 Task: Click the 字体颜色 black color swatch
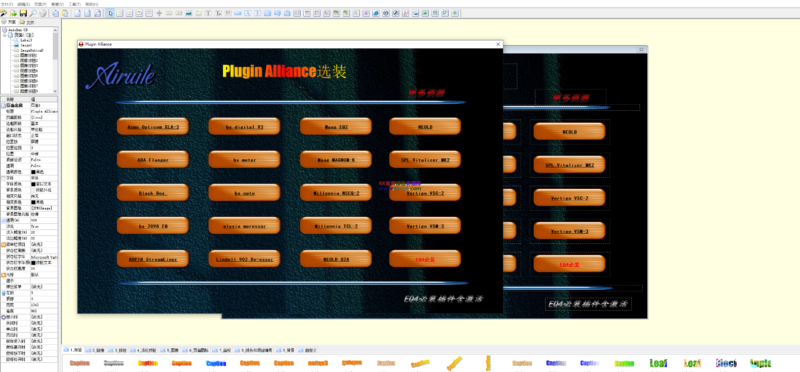33,184
